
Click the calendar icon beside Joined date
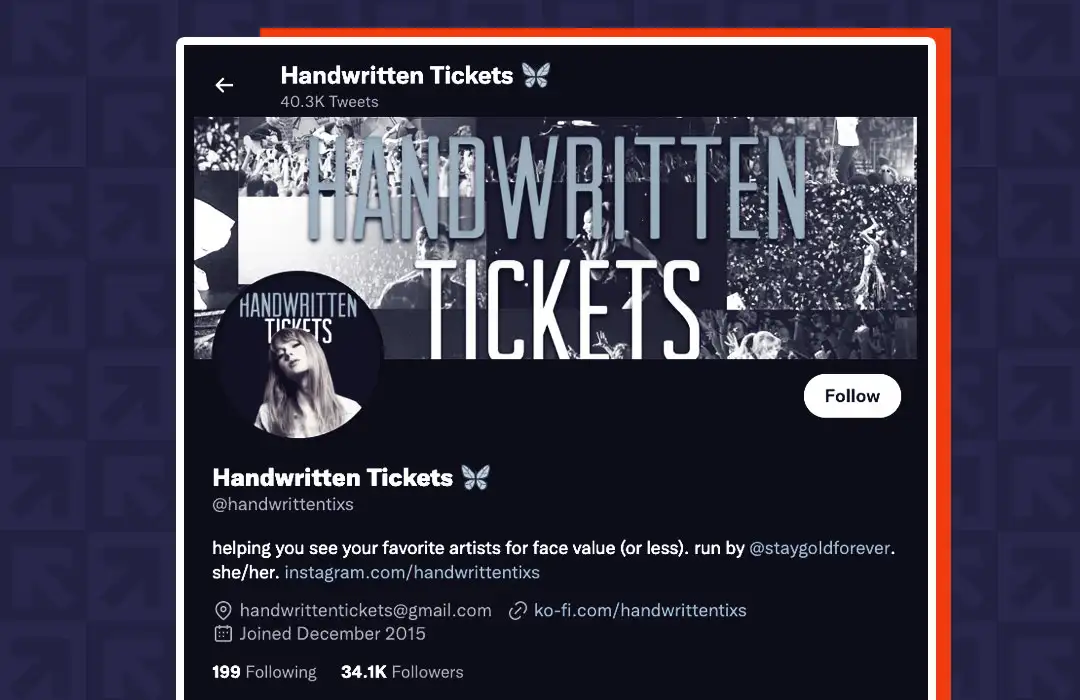point(223,634)
